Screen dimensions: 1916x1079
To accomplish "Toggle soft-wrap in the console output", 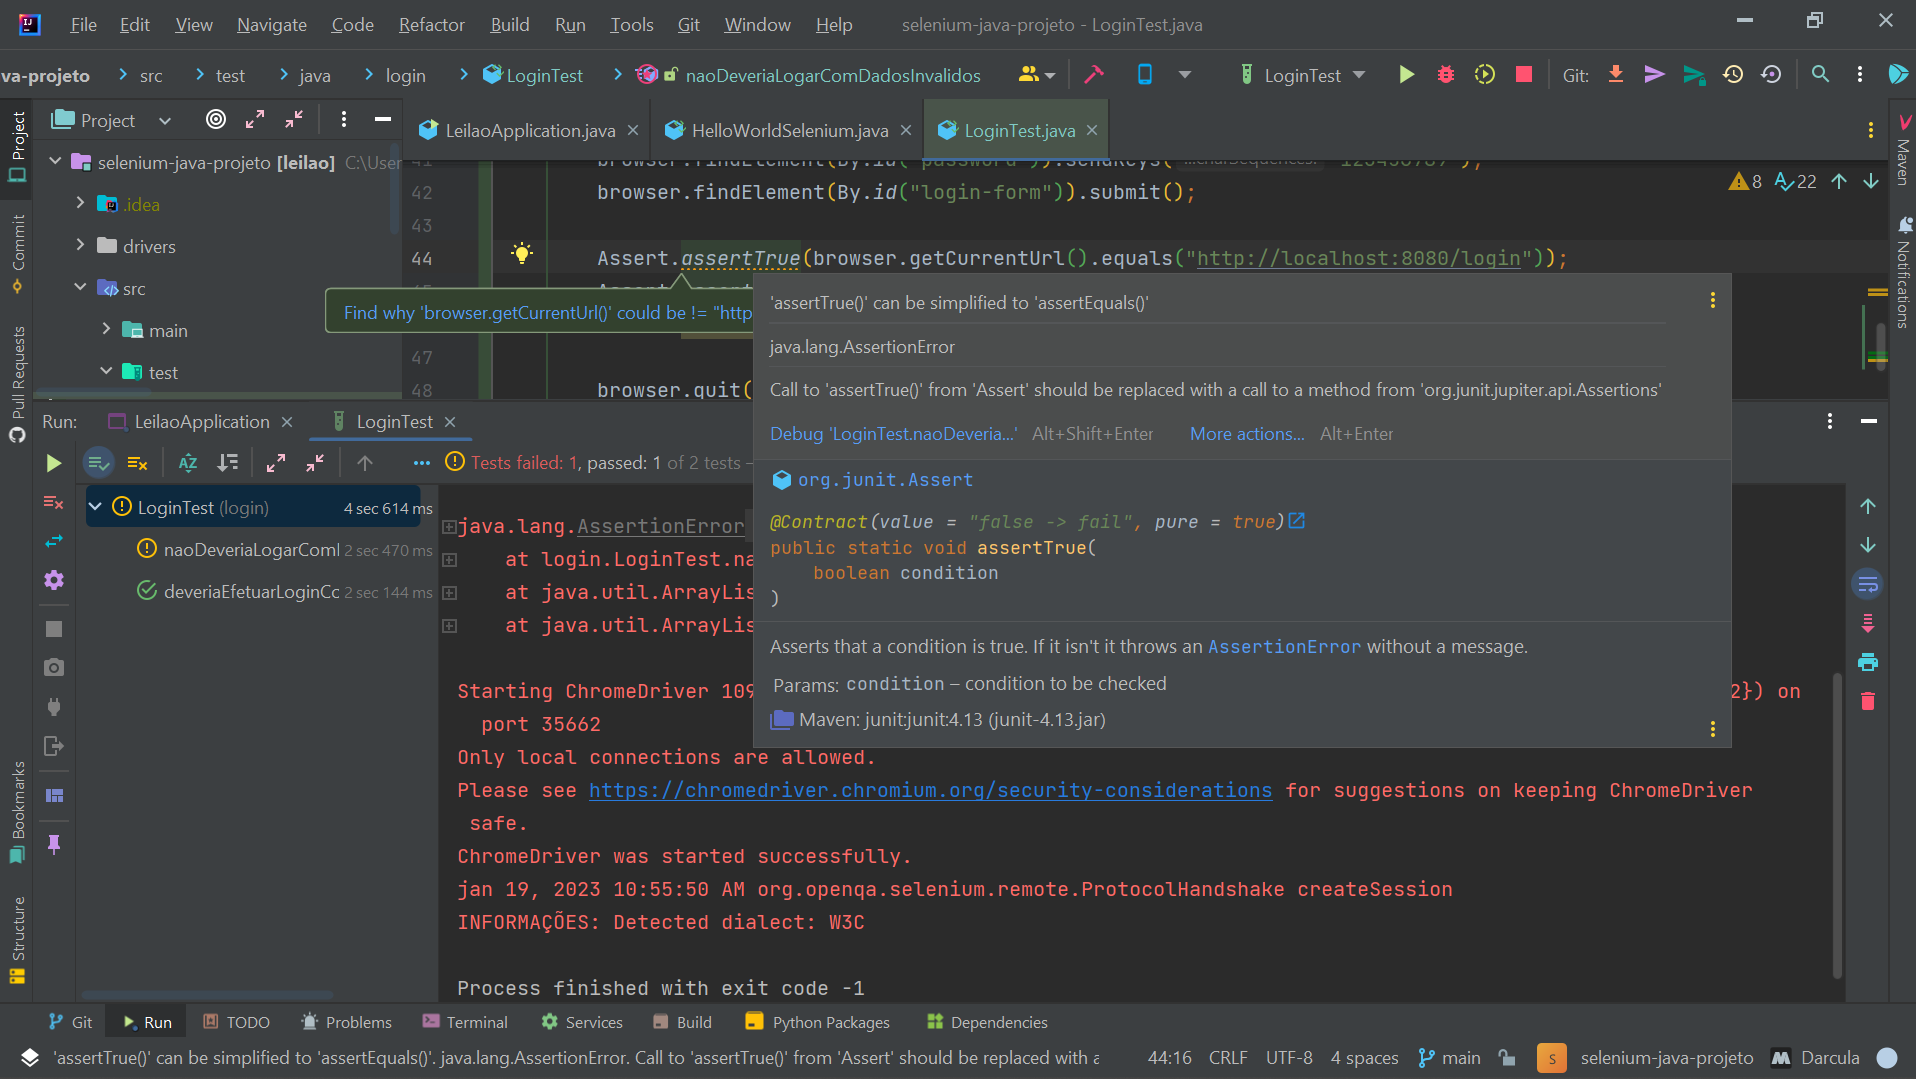I will pyautogui.click(x=1867, y=584).
